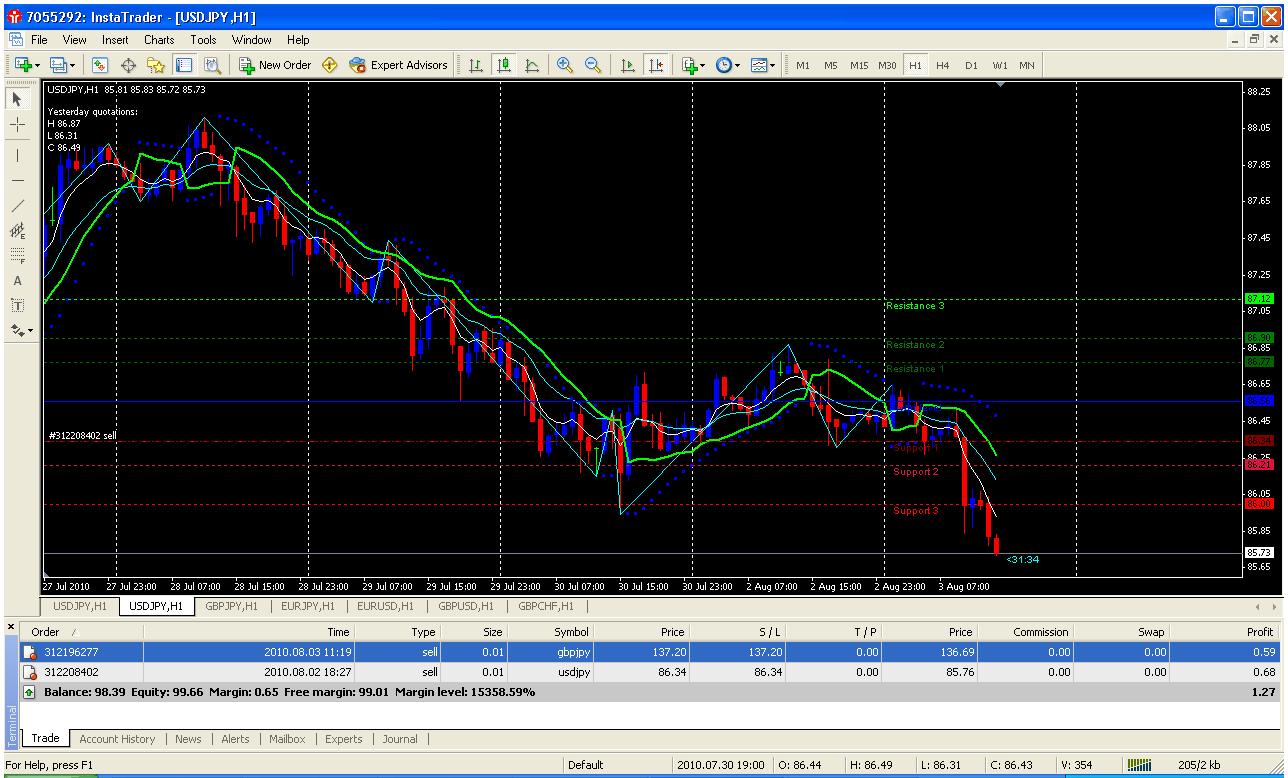Screen dimensions: 1288x778
Task: Zoom in on the chart
Action: (x=565, y=65)
